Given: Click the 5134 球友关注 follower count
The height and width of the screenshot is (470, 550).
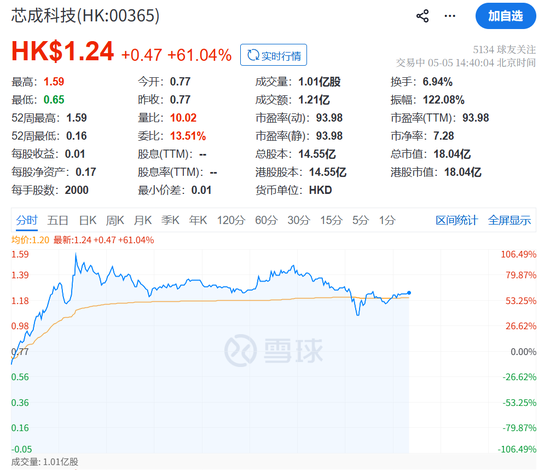Looking at the screenshot, I should [x=504, y=50].
